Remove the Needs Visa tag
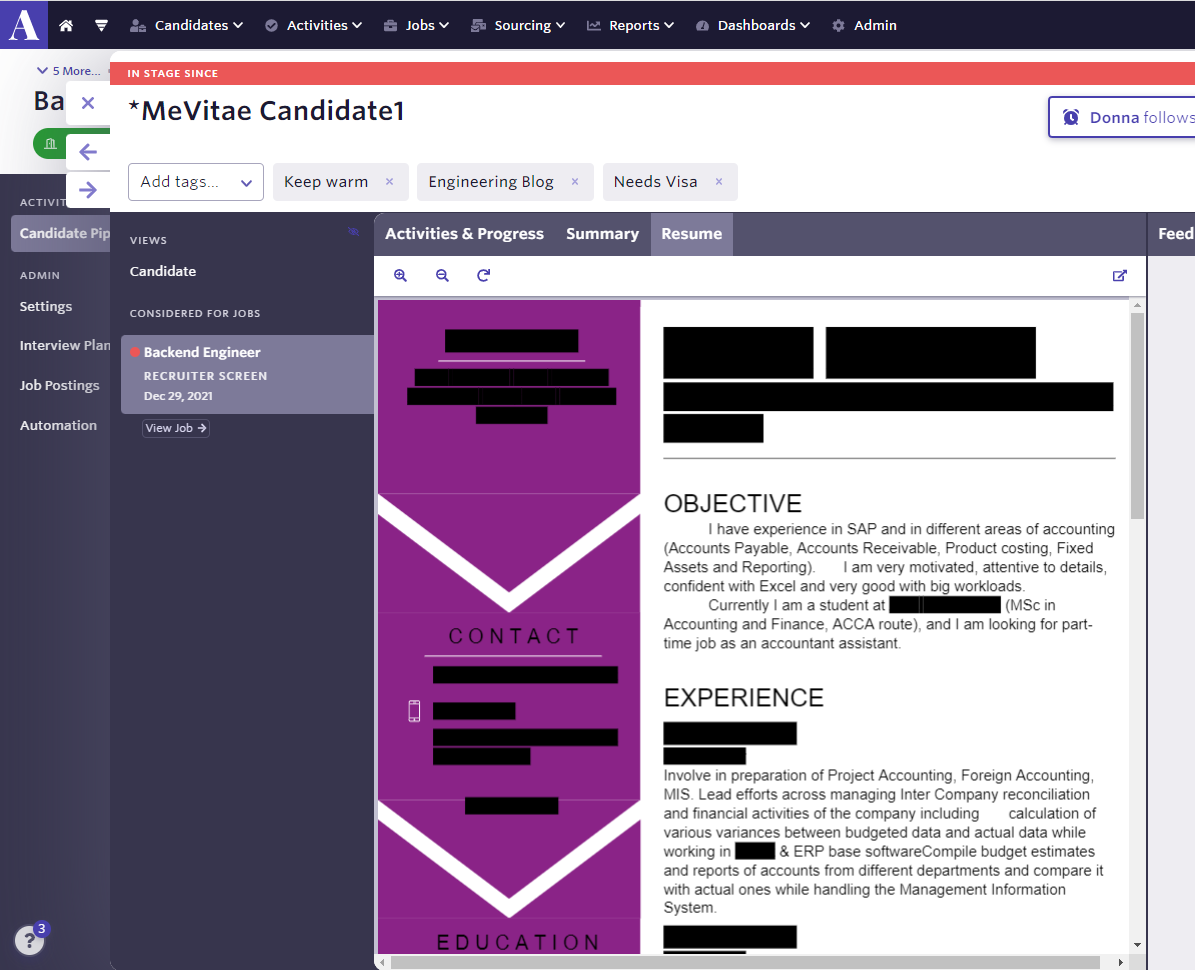This screenshot has height=970, width=1195. [x=719, y=182]
